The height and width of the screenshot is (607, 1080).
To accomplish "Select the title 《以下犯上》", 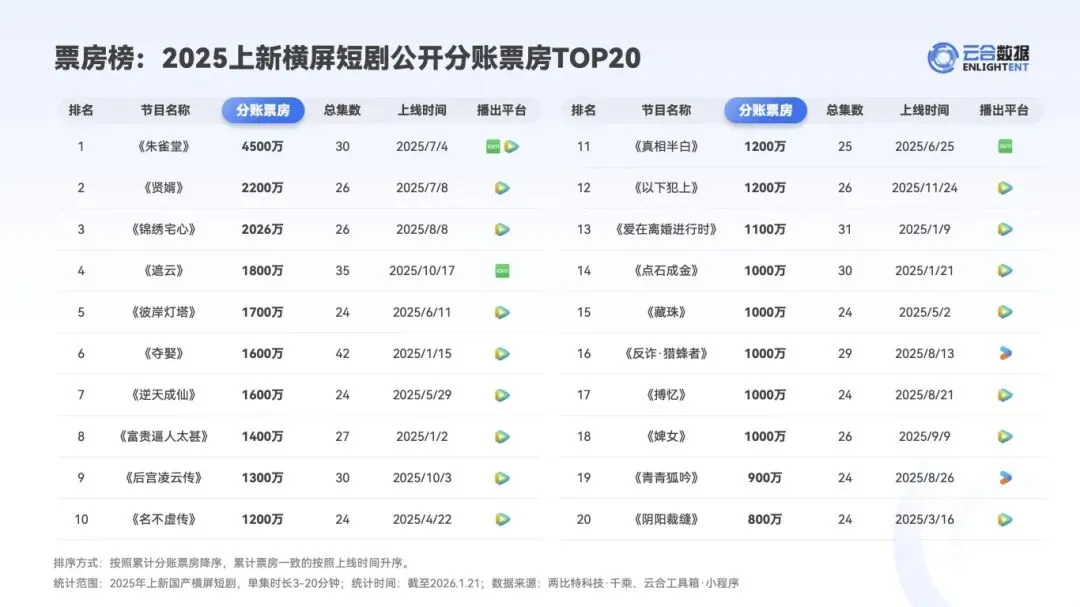I will (666, 188).
